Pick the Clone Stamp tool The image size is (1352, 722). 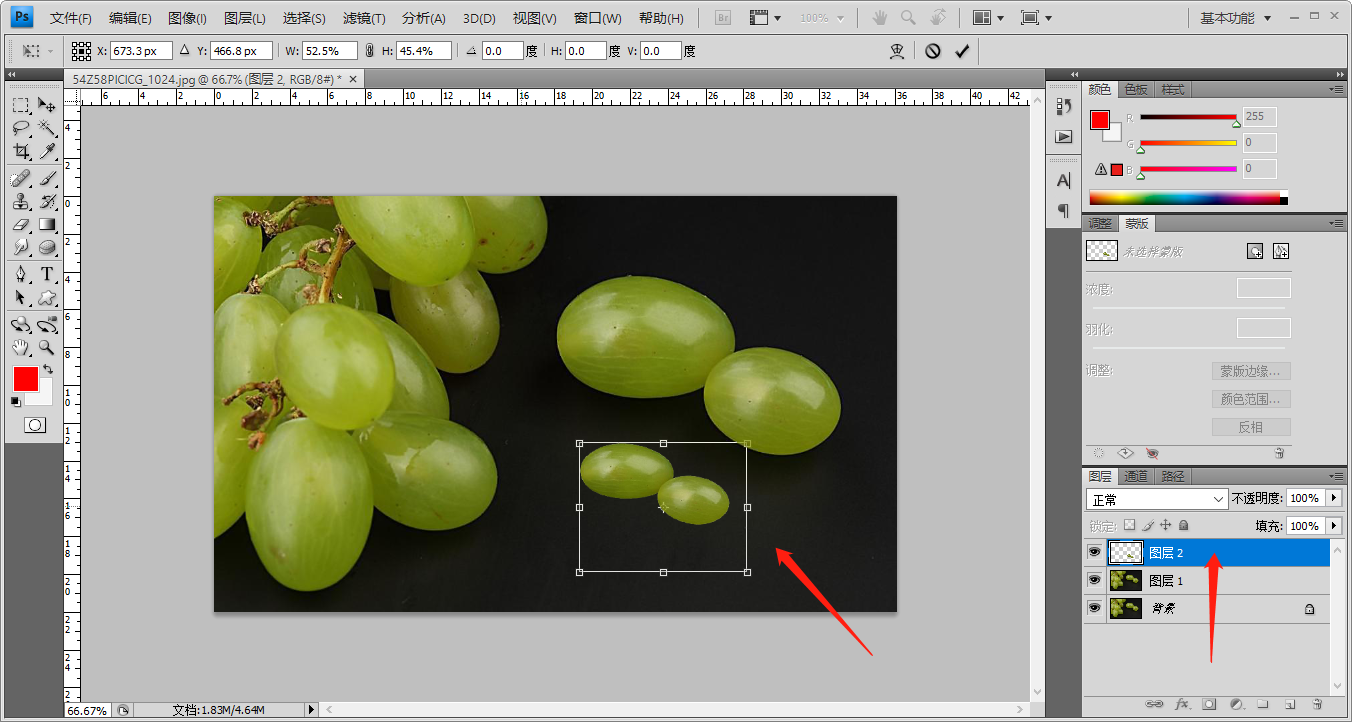(21, 201)
